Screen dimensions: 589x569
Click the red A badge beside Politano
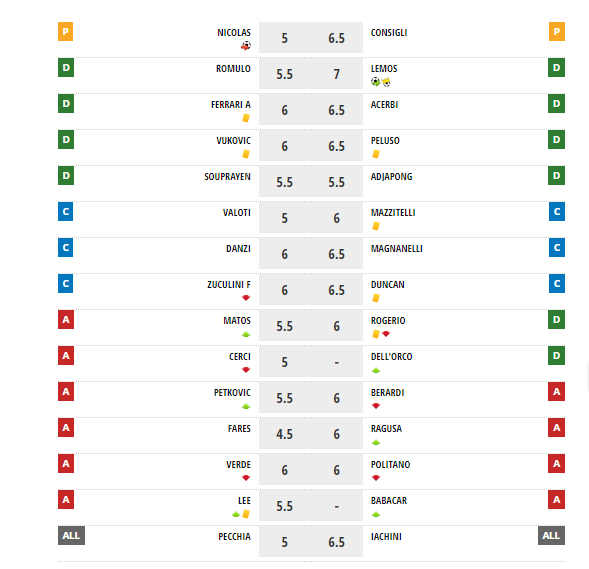556,463
